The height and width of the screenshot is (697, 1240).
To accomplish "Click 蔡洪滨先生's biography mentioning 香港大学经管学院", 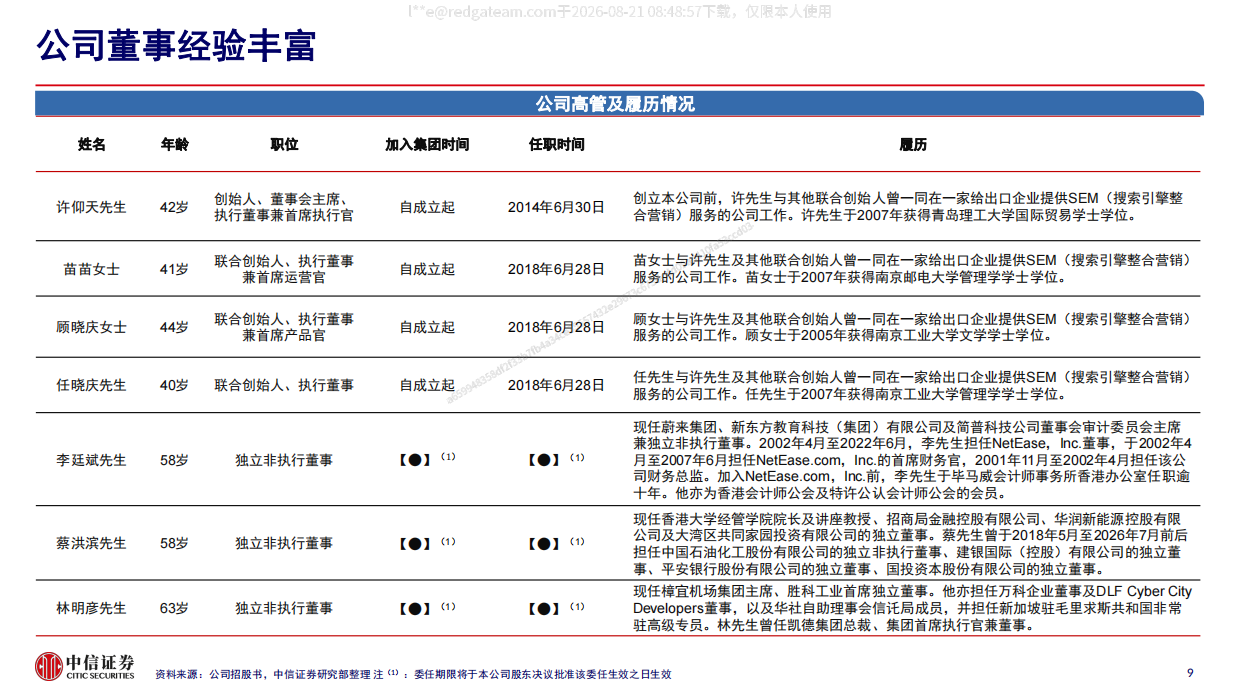I will (909, 543).
